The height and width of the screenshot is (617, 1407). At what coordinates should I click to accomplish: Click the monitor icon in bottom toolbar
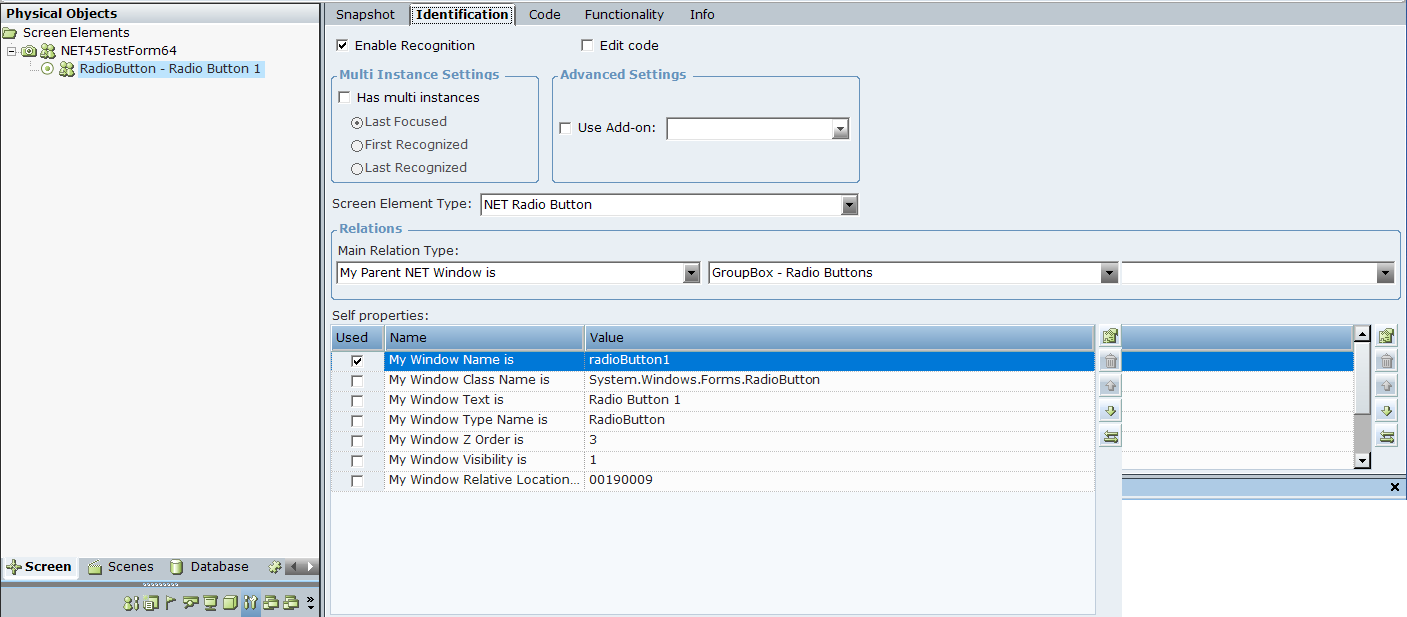(x=210, y=603)
